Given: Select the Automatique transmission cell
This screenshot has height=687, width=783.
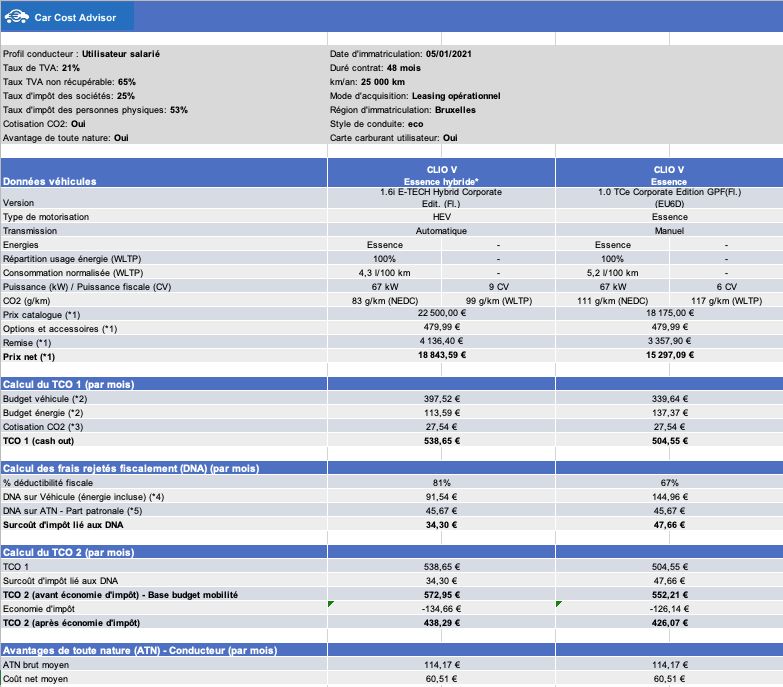Looking at the screenshot, I should [441, 231].
